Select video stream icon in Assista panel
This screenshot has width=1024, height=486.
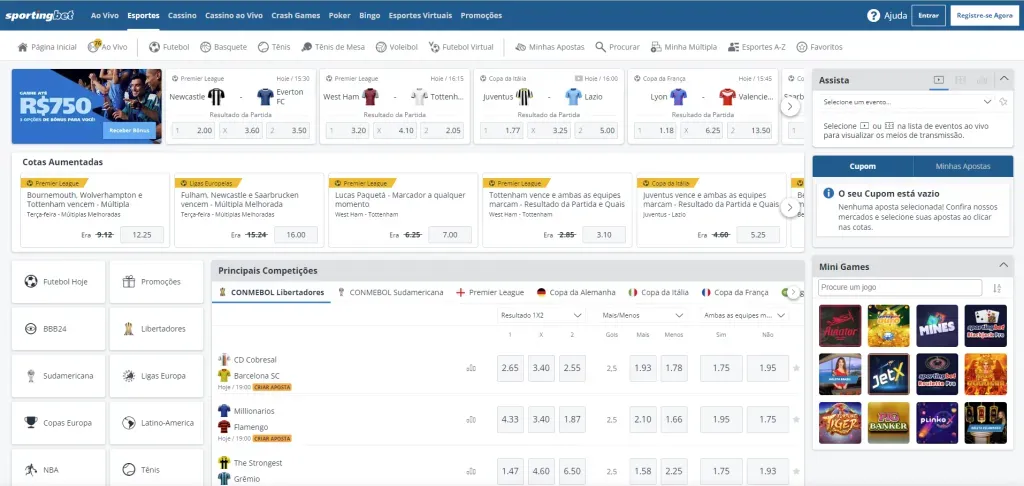click(x=938, y=80)
